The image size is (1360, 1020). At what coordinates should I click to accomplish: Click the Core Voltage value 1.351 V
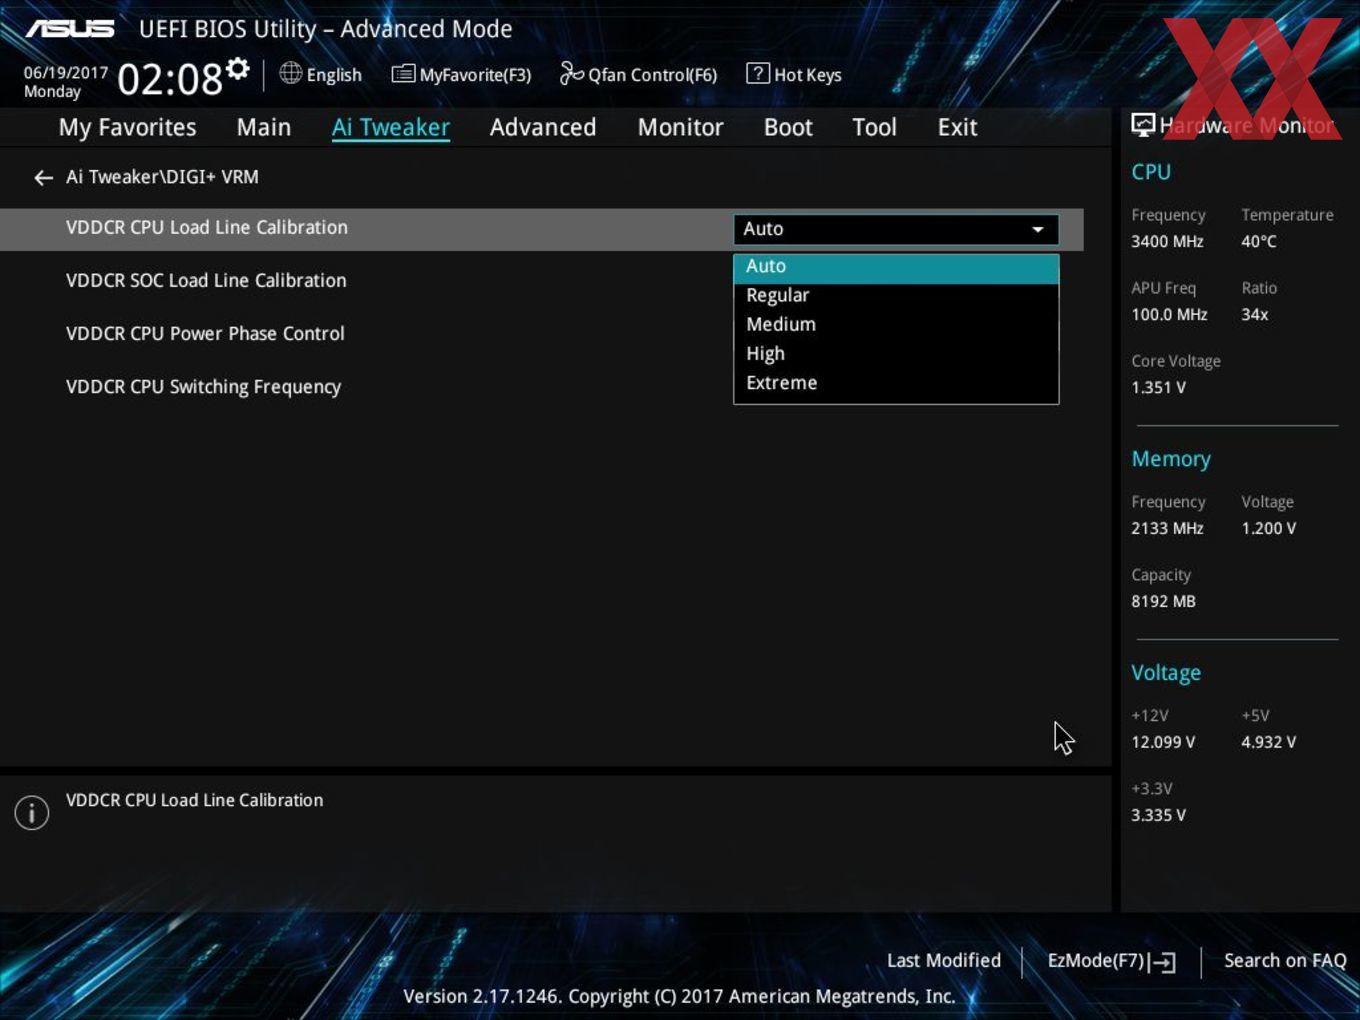point(1158,388)
